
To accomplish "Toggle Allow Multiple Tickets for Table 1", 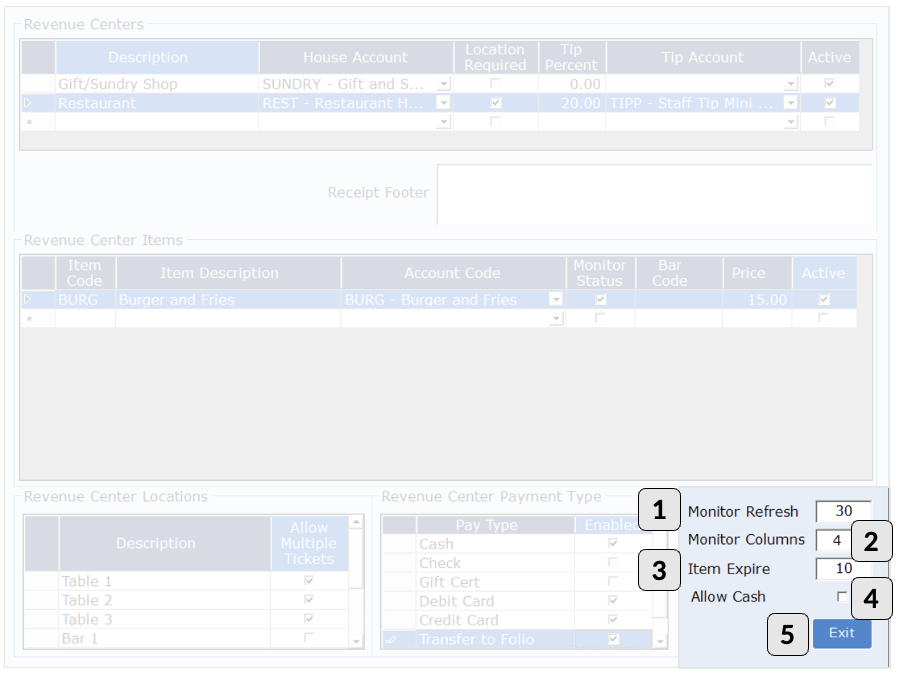I will [308, 581].
